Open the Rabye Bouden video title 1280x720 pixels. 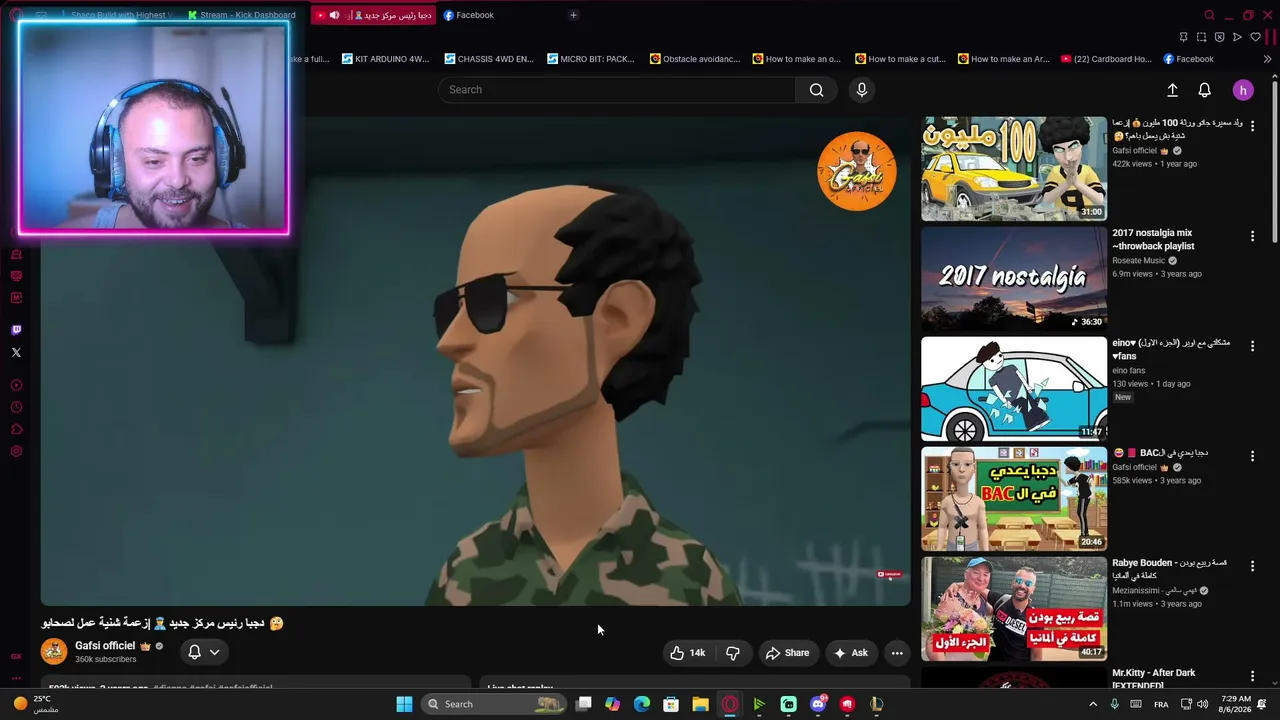click(x=1169, y=569)
